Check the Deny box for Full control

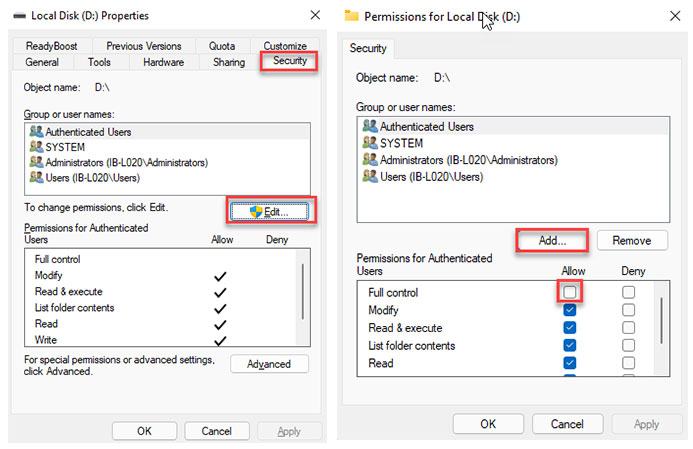pyautogui.click(x=628, y=292)
